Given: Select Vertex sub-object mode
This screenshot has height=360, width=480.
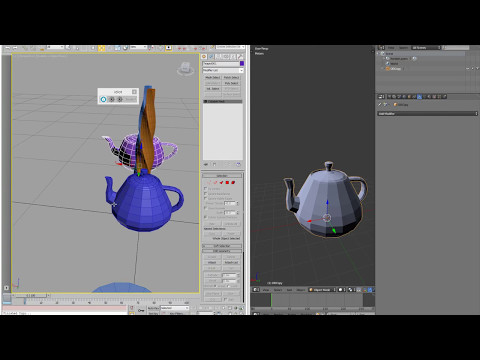Looking at the screenshot, I should click(209, 182).
